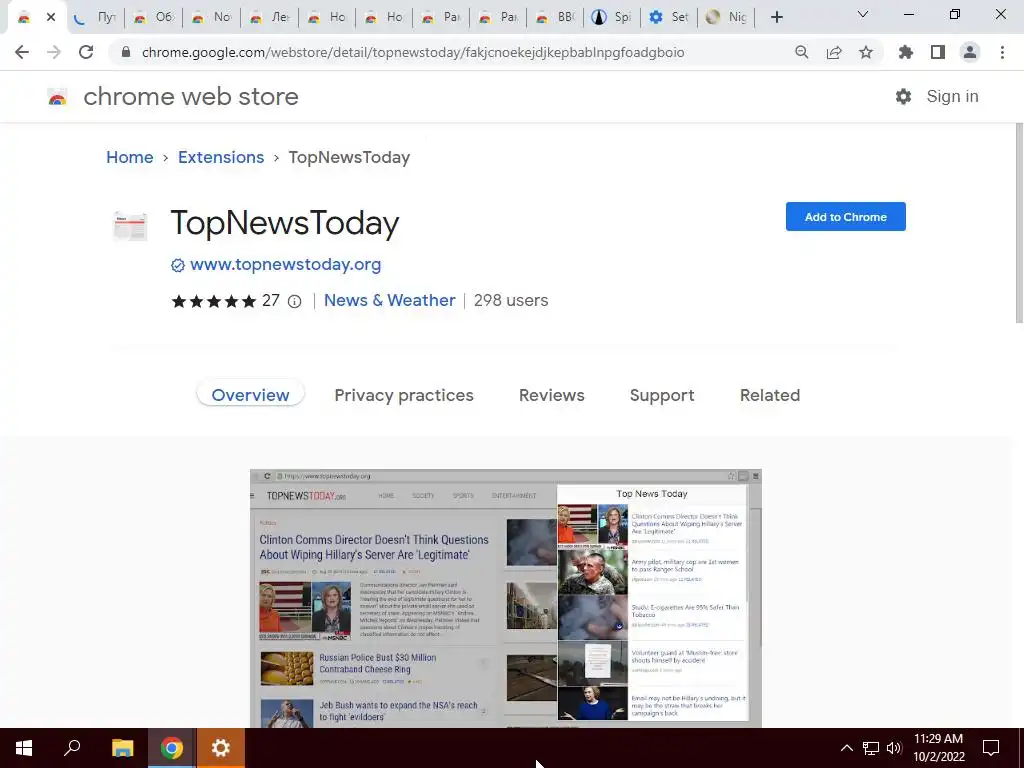This screenshot has height=768, width=1024.
Task: Click the address bar URL field
Action: tap(413, 52)
